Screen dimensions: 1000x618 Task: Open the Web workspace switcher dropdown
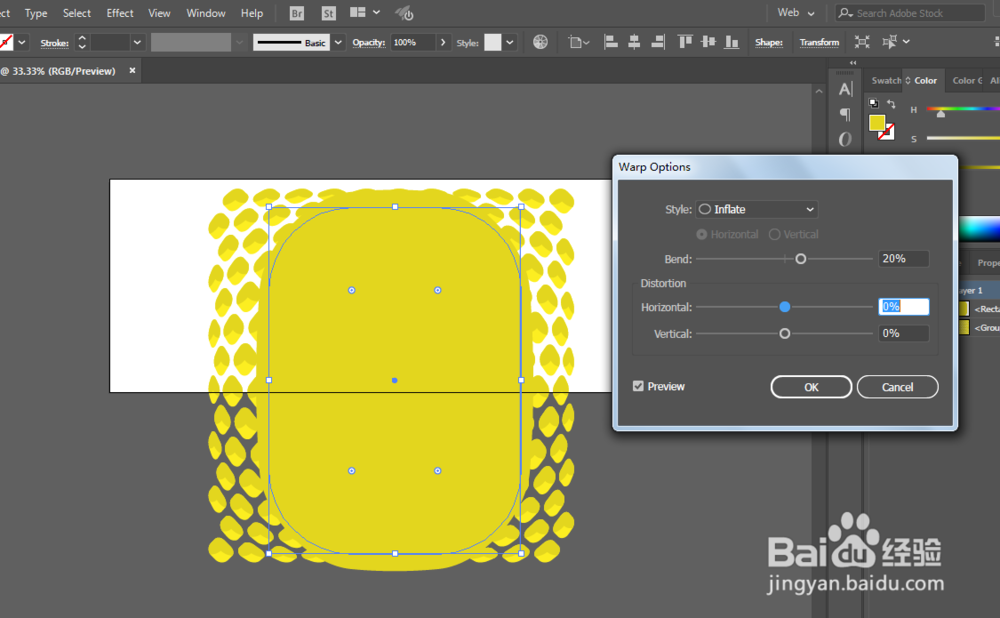click(796, 13)
